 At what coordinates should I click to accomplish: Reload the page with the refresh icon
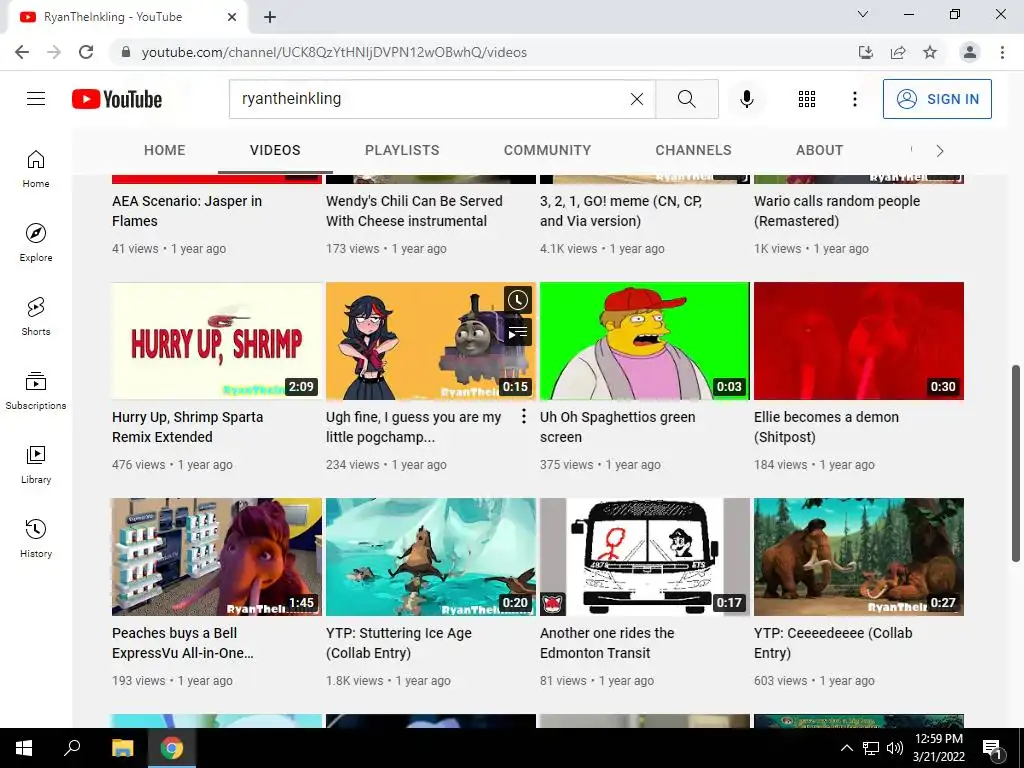tap(86, 52)
